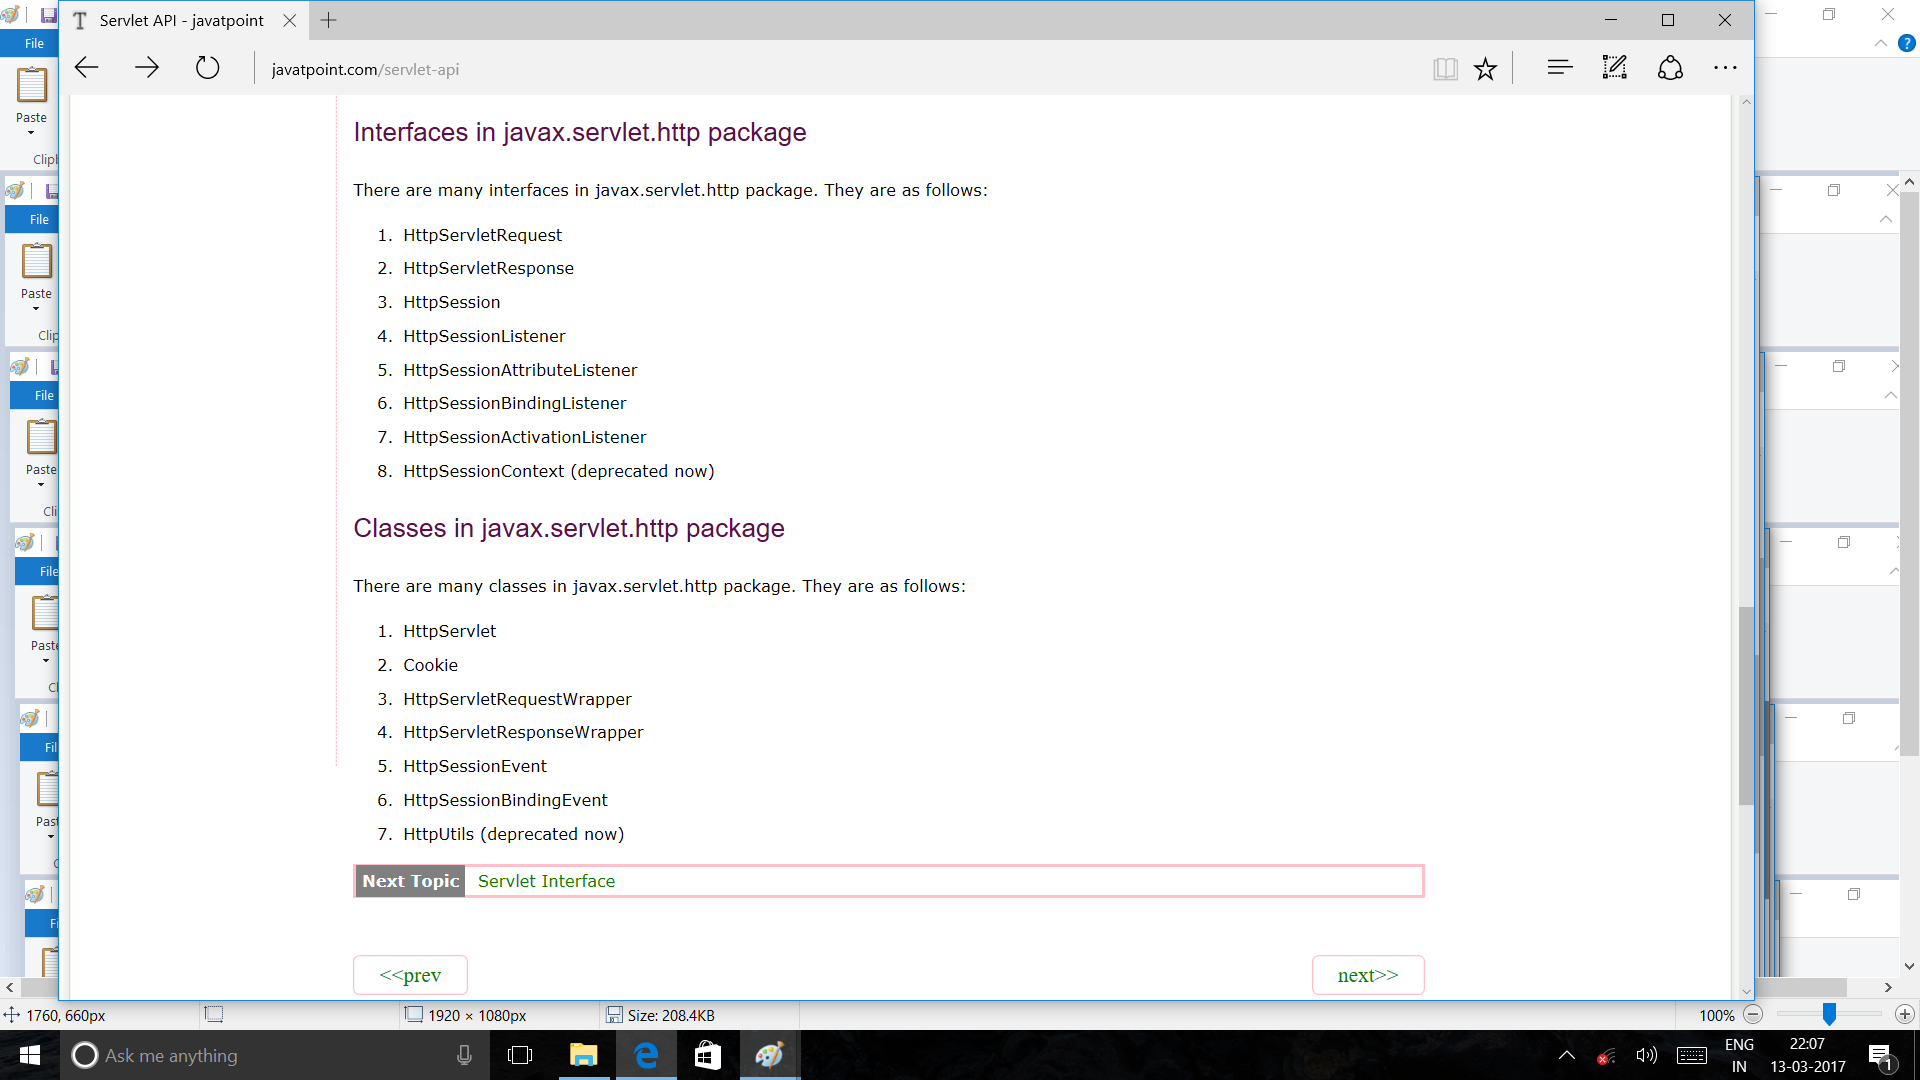Open the More actions ellipsis menu
This screenshot has width=1920, height=1080.
pyautogui.click(x=1725, y=68)
